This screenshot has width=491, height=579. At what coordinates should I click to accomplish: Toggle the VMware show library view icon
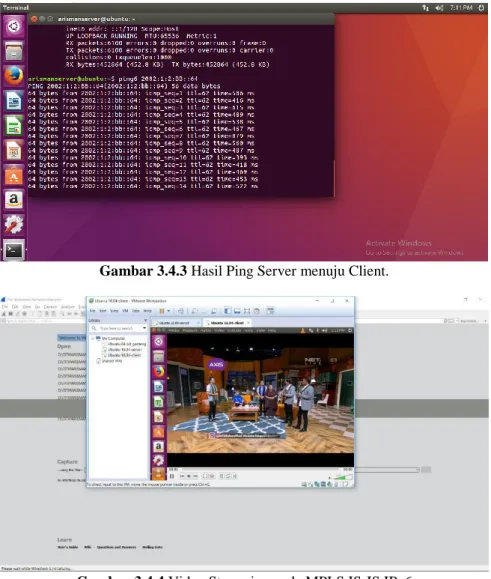click(227, 311)
